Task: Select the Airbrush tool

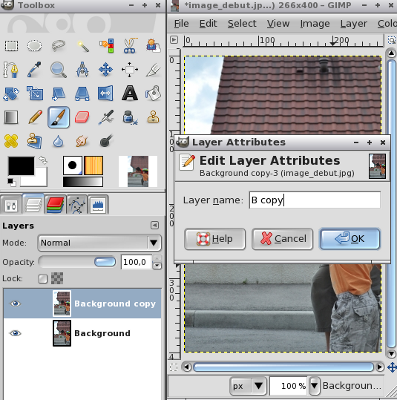Action: click(x=106, y=117)
